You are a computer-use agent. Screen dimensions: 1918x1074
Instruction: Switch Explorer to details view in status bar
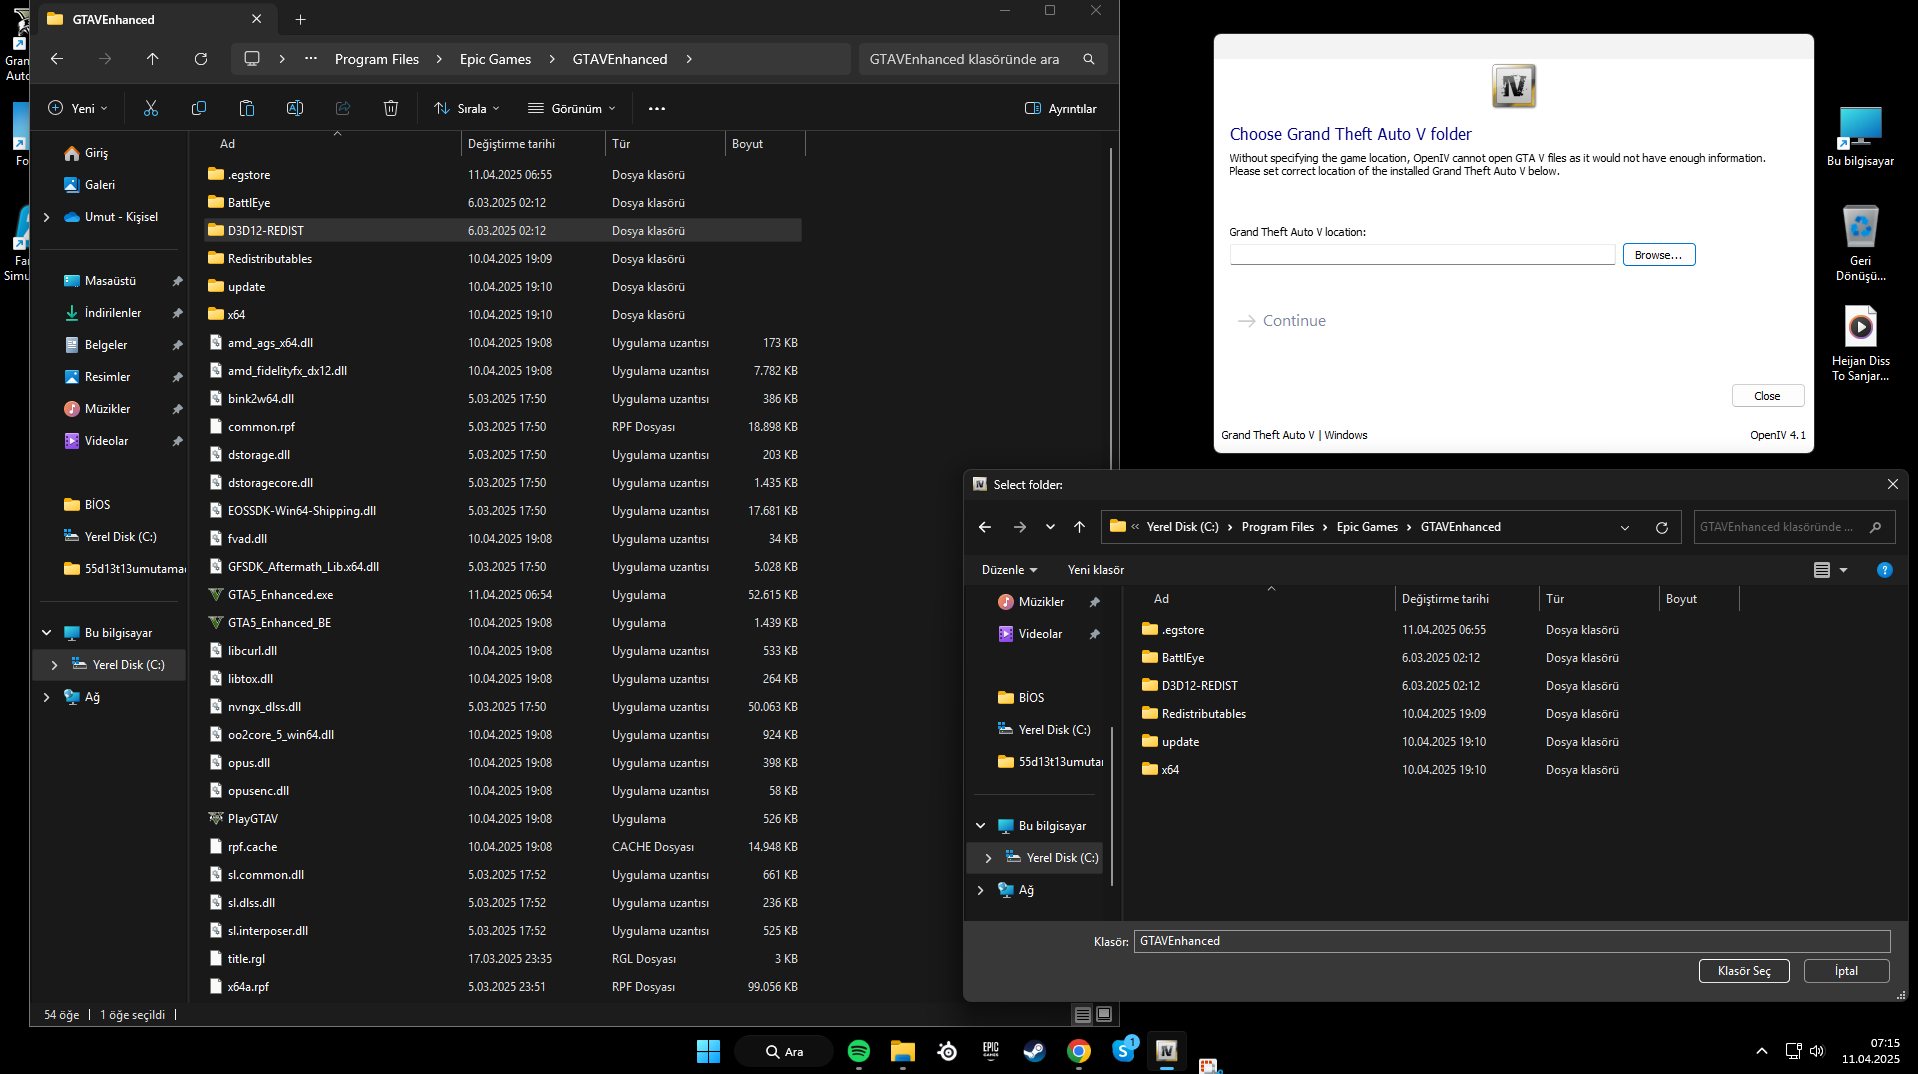[x=1083, y=1014]
